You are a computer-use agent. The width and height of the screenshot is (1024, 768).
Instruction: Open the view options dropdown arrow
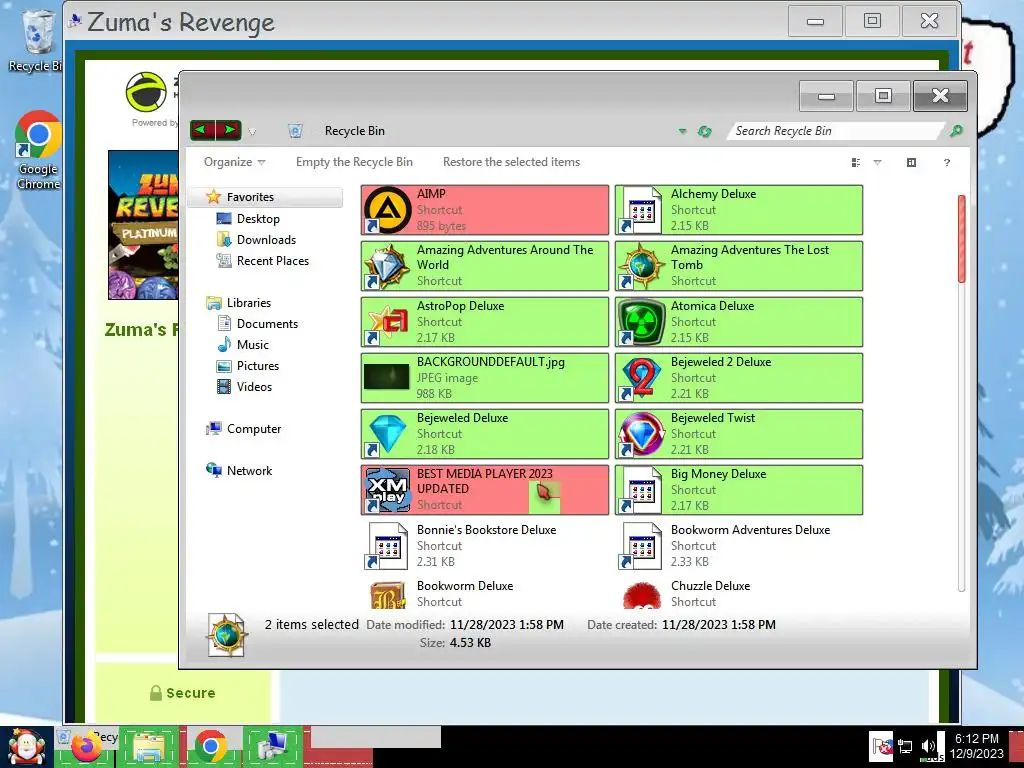click(878, 163)
